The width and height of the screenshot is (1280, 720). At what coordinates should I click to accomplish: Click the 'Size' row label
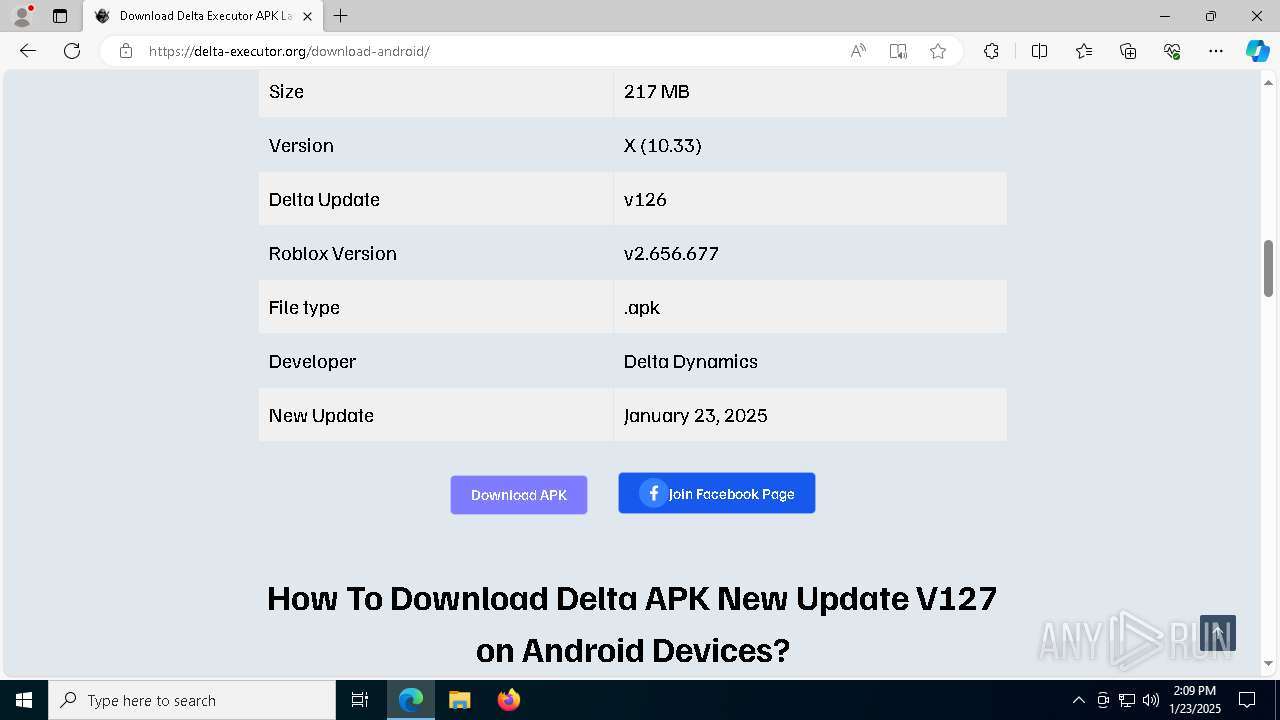point(286,91)
